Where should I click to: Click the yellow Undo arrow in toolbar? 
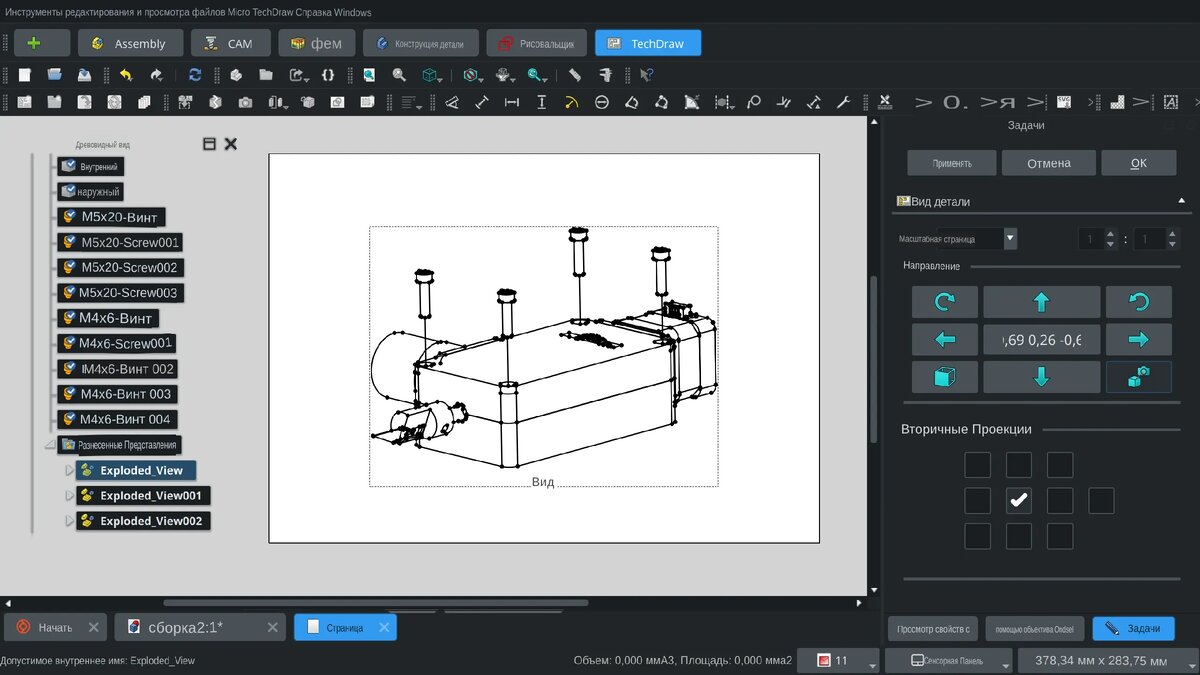126,75
